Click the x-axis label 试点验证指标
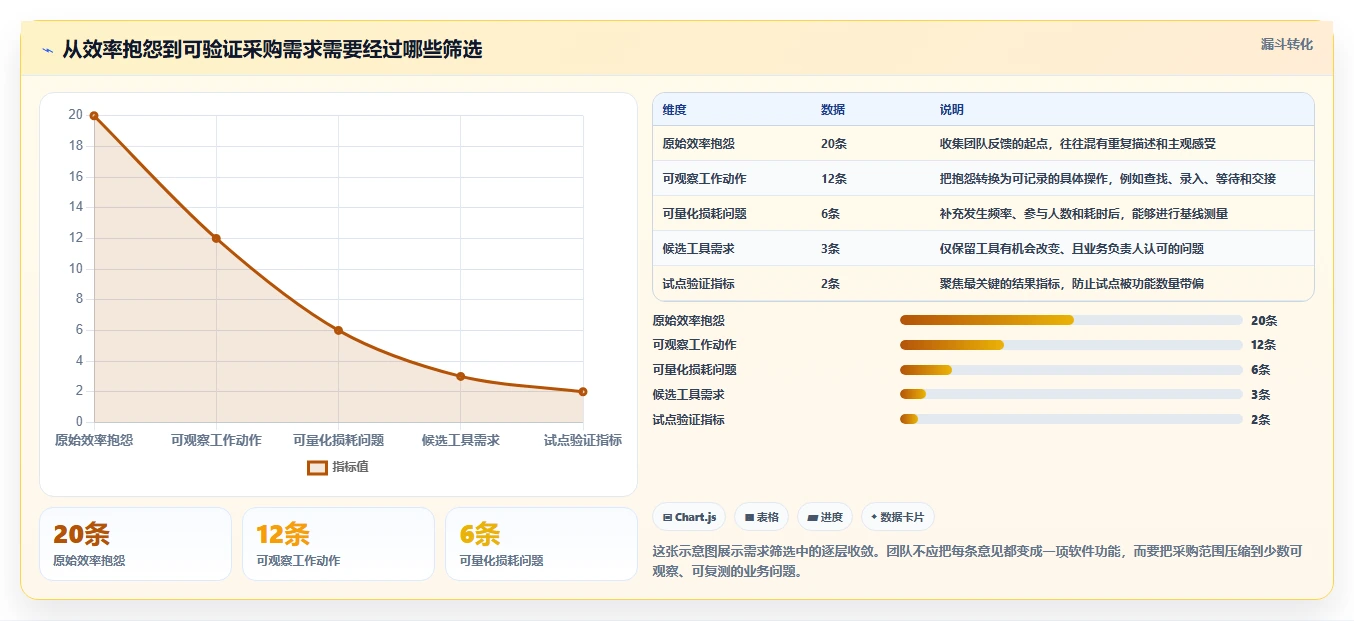The image size is (1354, 621). pos(583,441)
